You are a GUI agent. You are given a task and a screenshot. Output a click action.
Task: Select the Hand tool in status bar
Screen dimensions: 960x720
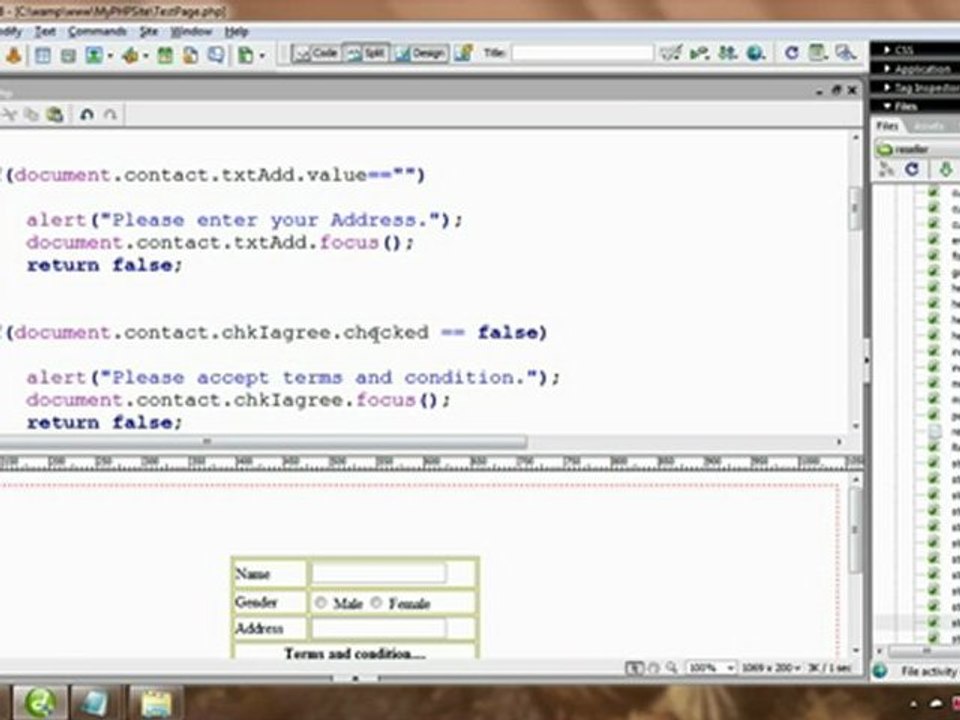(653, 668)
